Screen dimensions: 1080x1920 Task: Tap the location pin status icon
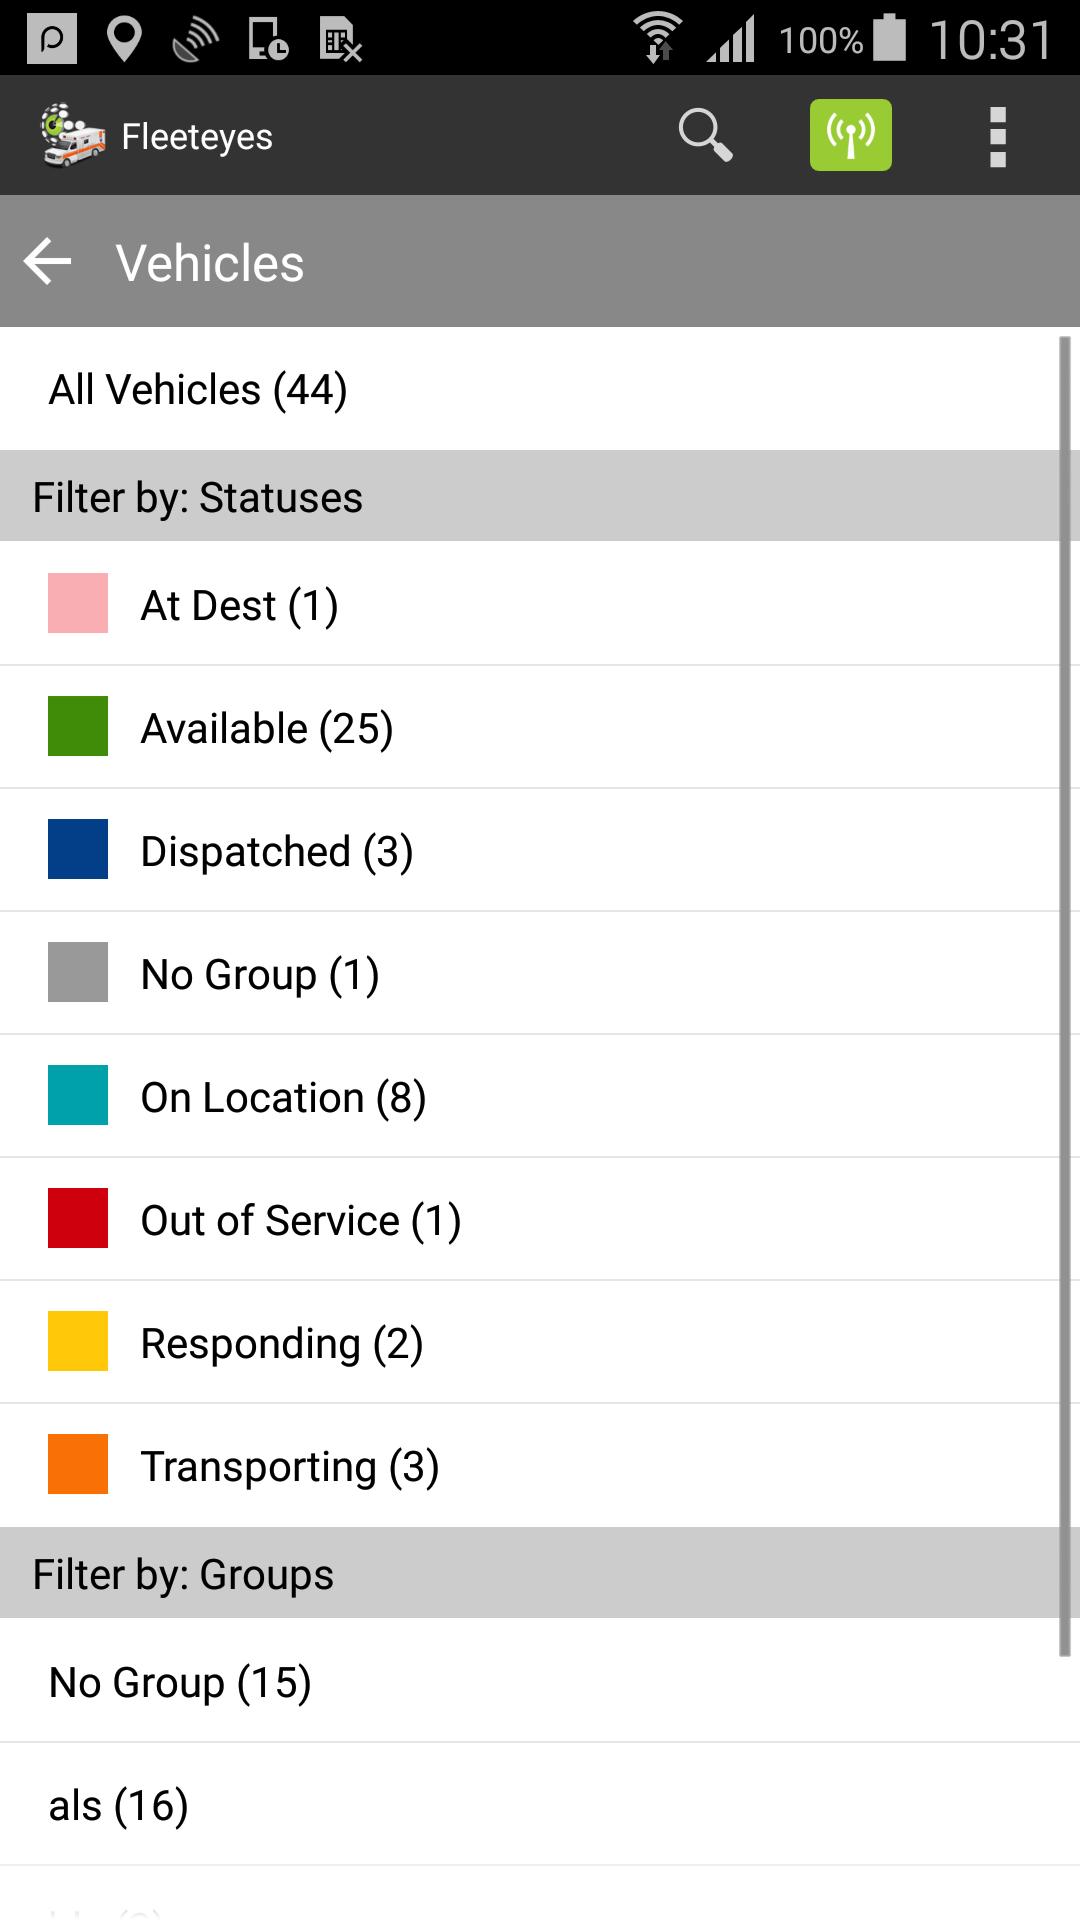point(124,40)
